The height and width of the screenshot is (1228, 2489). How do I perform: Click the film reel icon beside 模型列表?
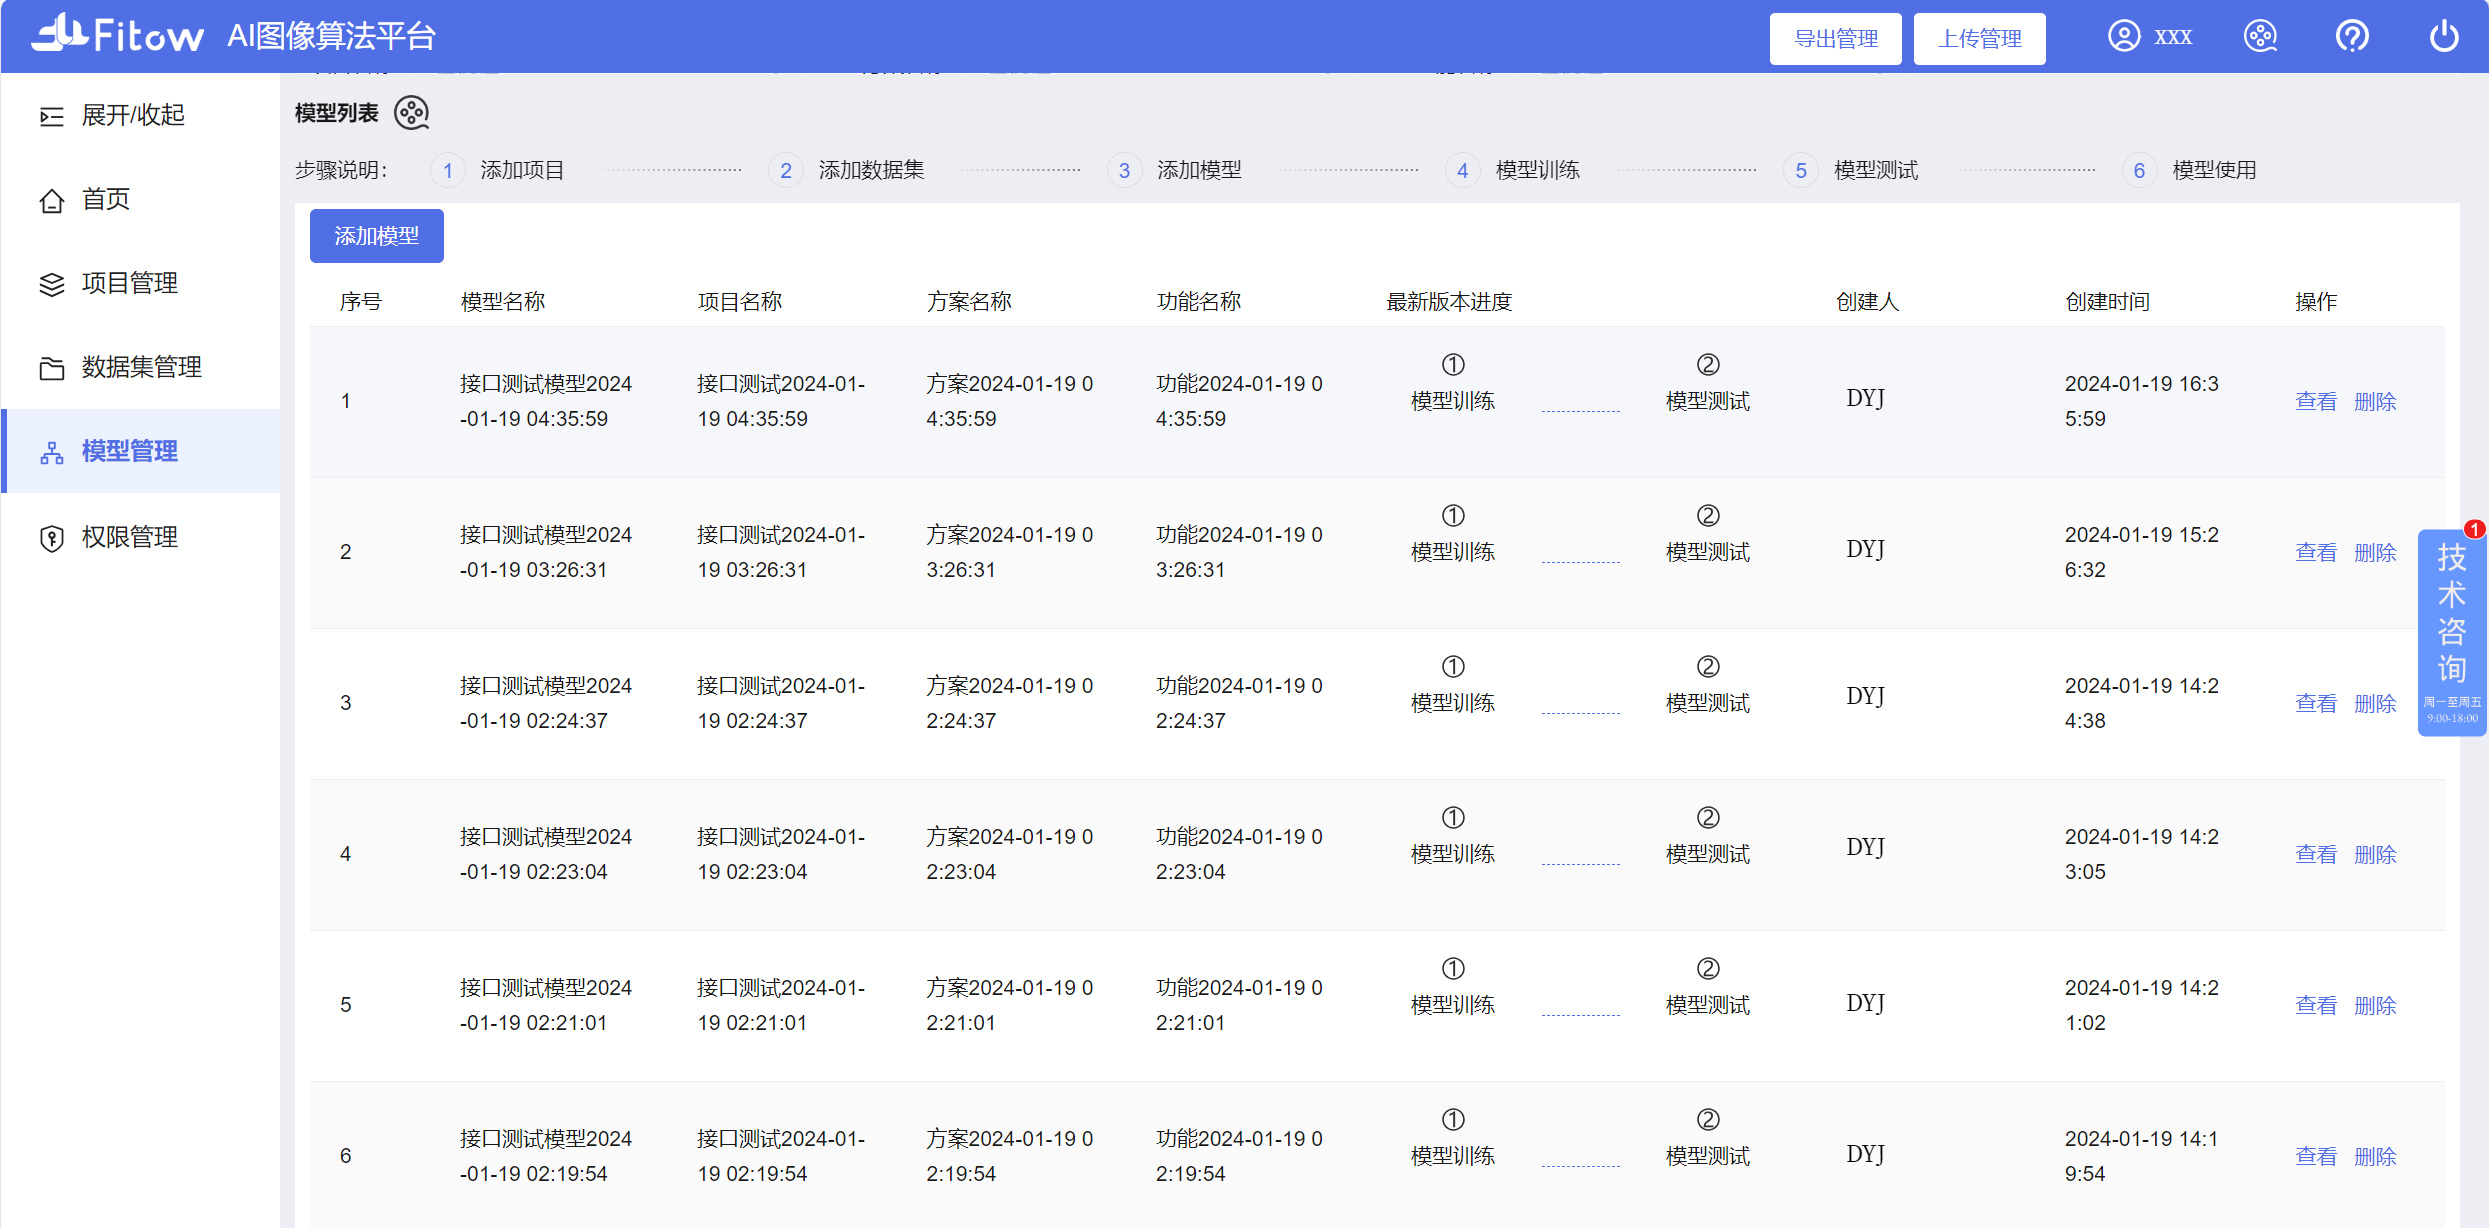coord(412,113)
